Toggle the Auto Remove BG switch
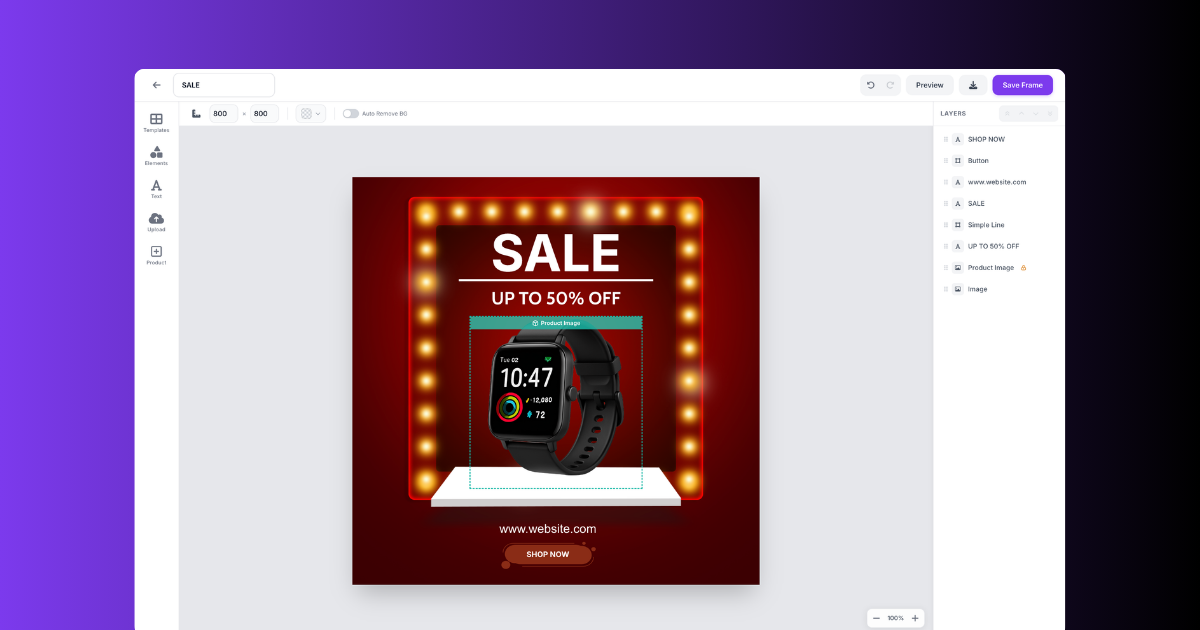The image size is (1200, 630). click(x=350, y=113)
